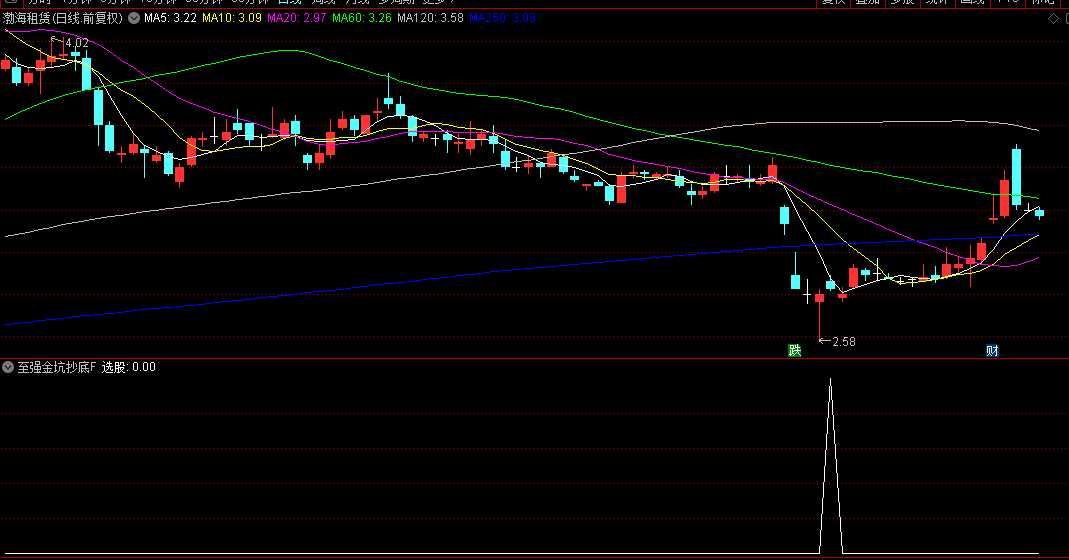Select the MA5: 3.22 label
This screenshot has height=560, width=1069.
170,18
